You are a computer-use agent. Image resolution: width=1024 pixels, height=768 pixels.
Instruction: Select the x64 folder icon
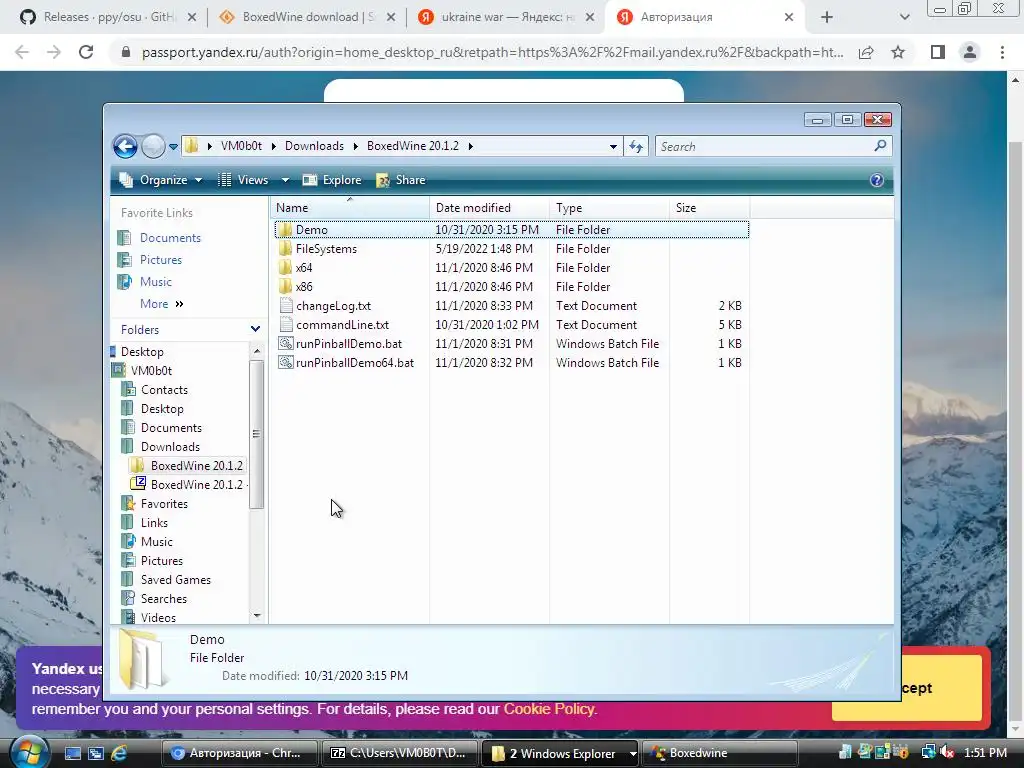point(285,268)
